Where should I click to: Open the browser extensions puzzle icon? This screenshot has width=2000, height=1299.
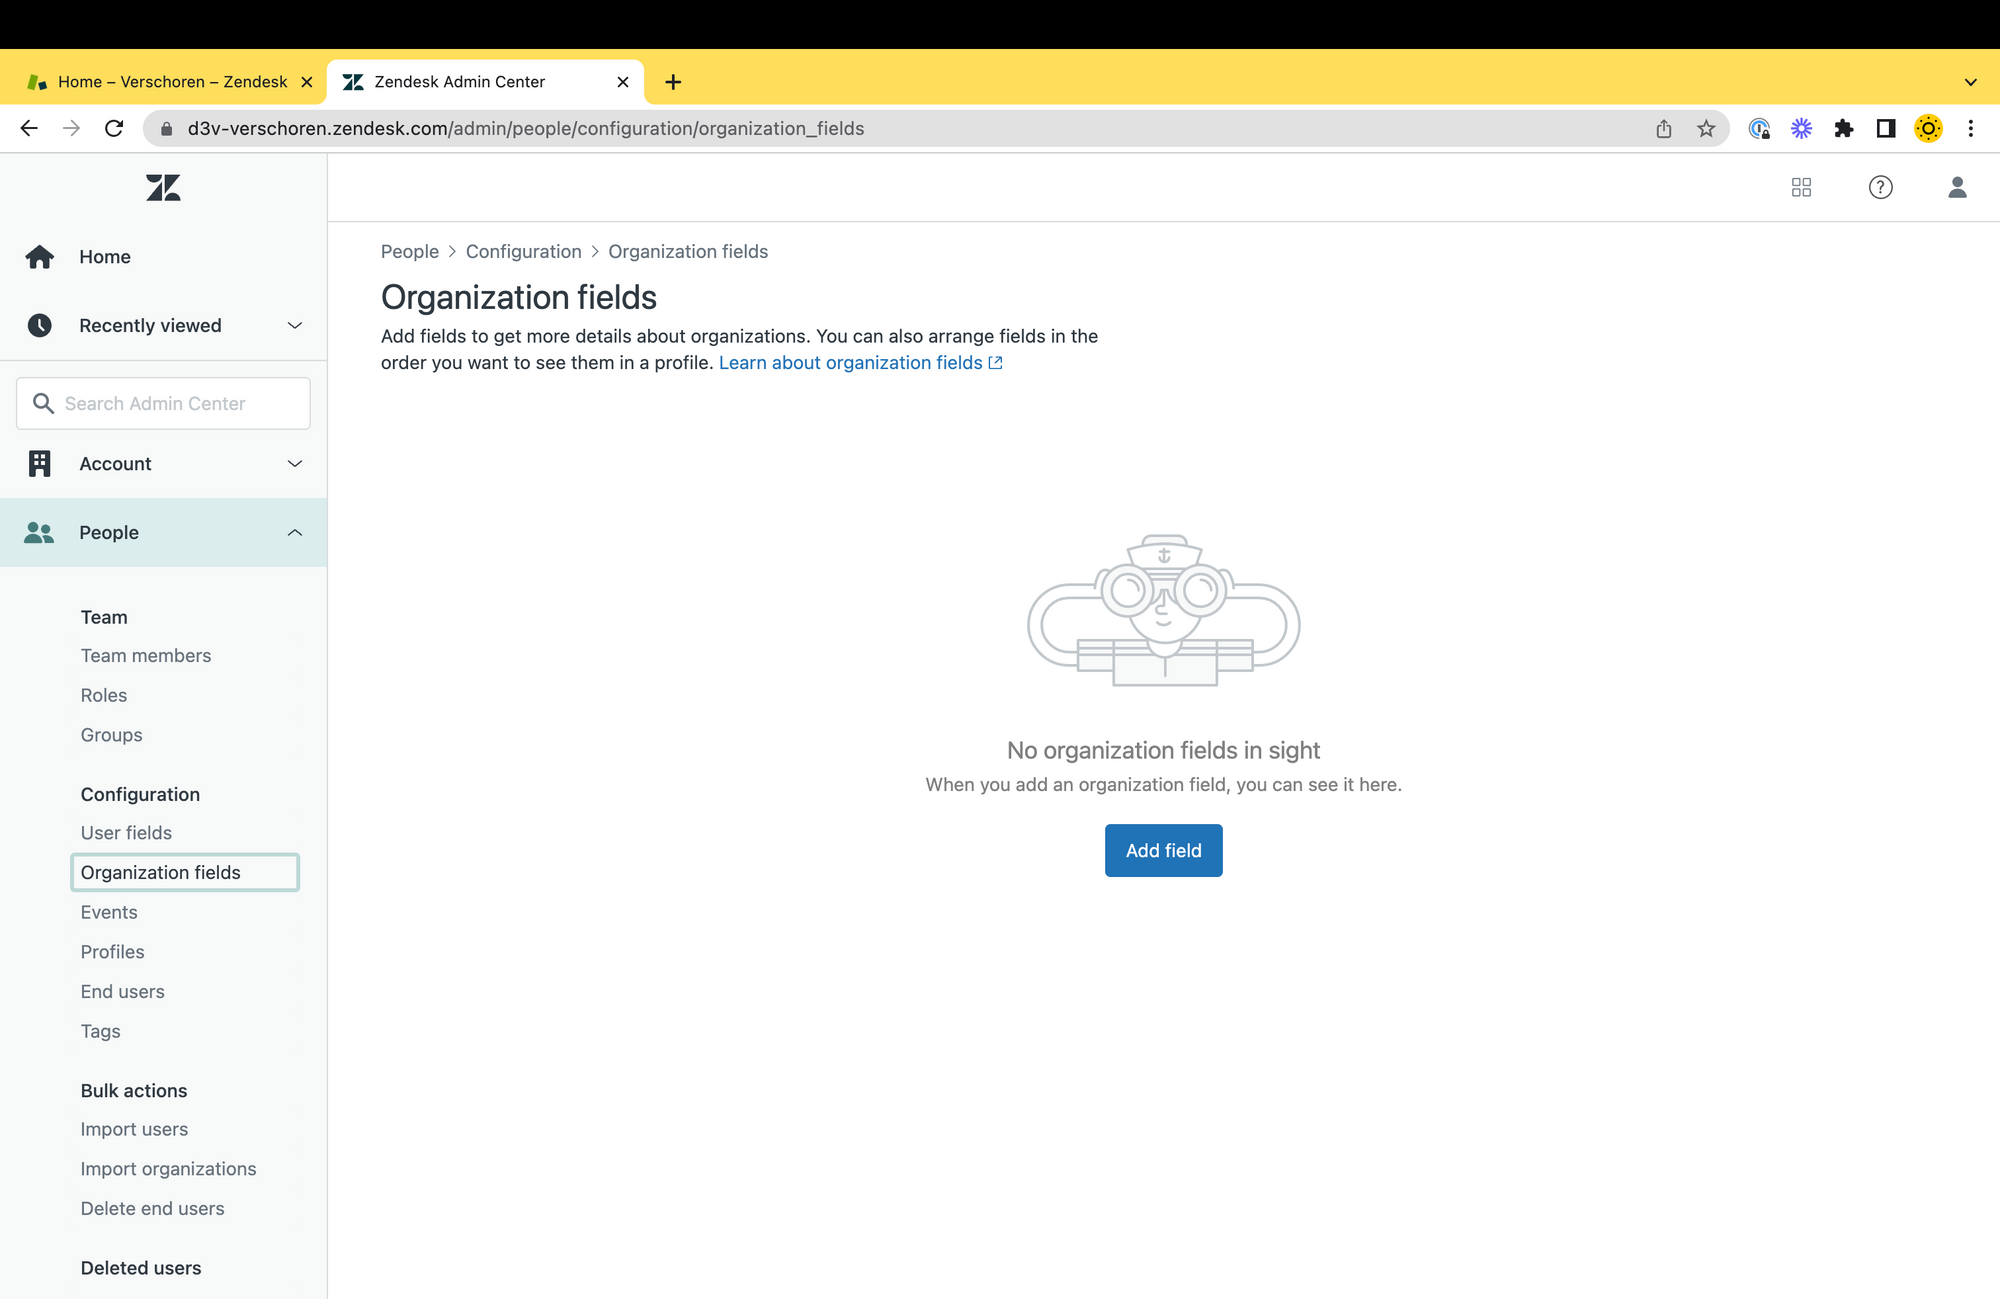(x=1843, y=128)
